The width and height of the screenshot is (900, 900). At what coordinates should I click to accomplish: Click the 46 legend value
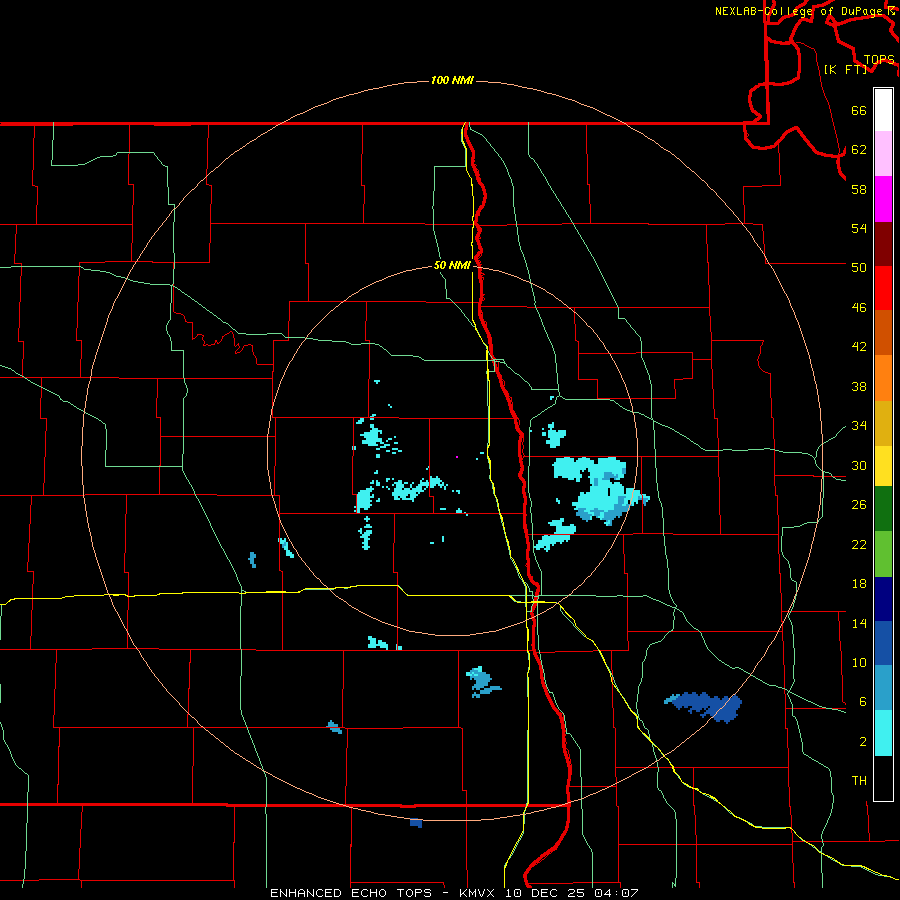point(859,308)
